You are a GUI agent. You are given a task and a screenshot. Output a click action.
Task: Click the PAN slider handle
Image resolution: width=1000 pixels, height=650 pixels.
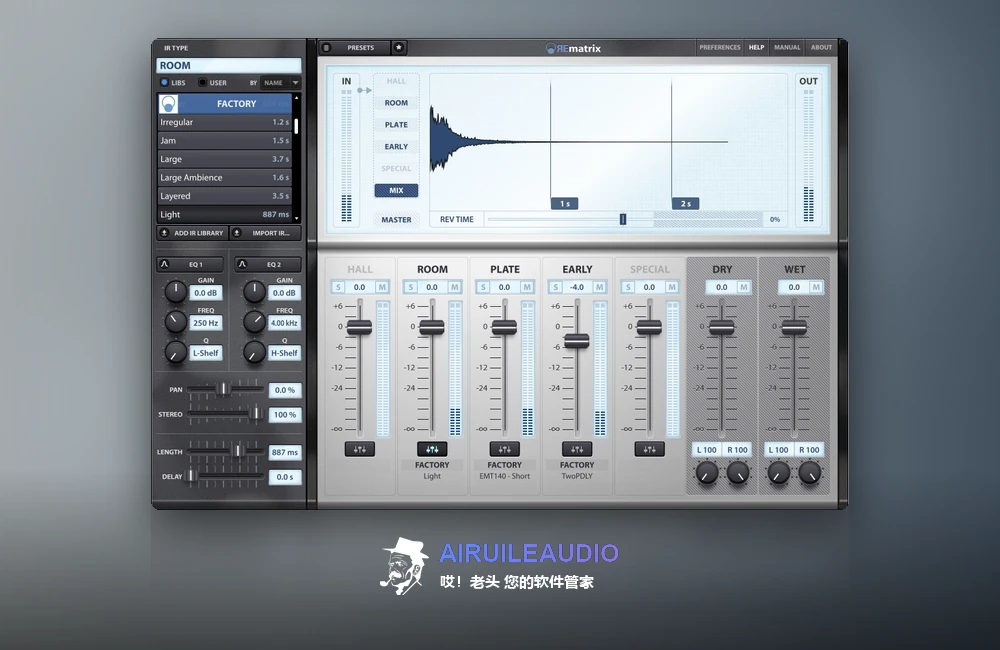tap(223, 389)
